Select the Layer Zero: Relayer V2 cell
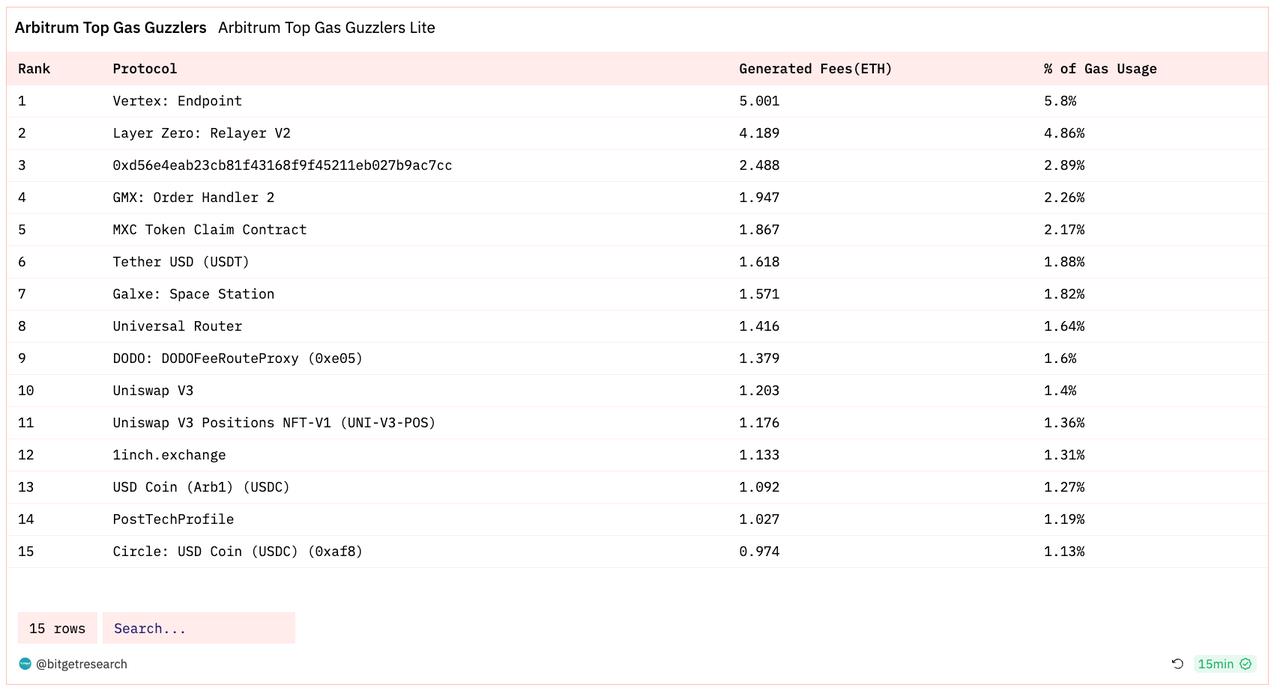 point(202,133)
